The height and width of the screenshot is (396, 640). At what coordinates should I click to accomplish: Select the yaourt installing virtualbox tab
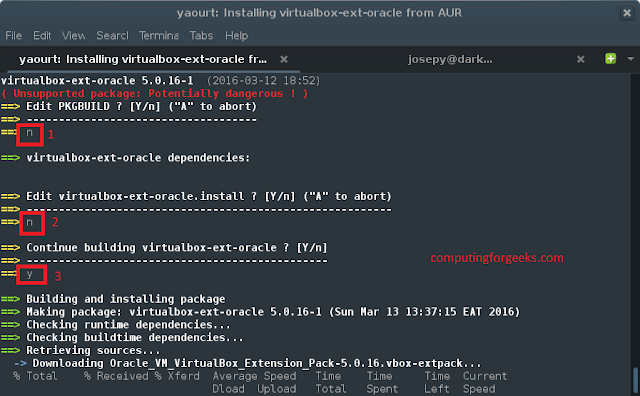[143, 60]
